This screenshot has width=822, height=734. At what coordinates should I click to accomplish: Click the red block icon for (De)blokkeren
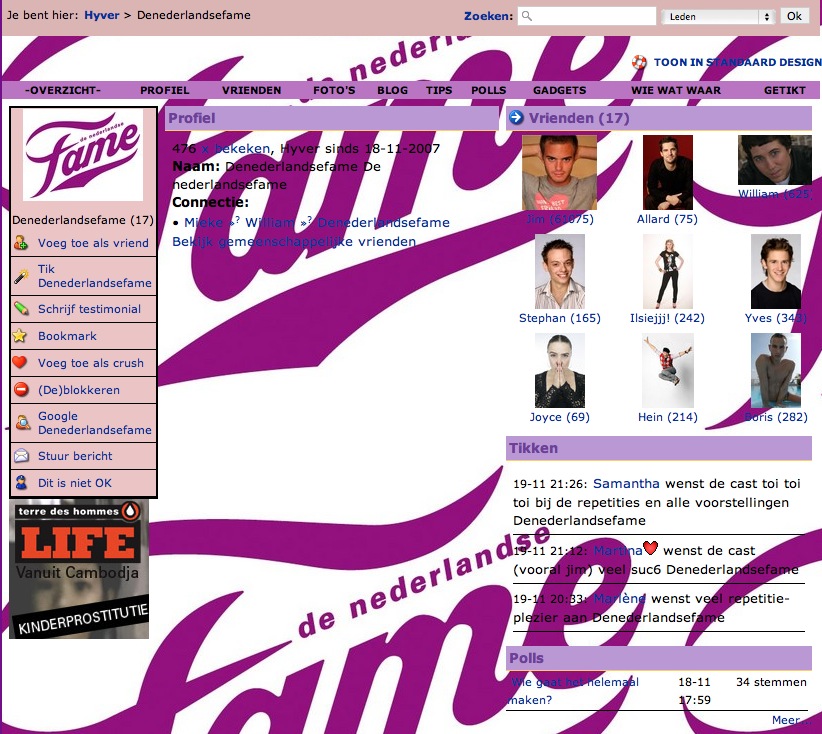pos(21,390)
